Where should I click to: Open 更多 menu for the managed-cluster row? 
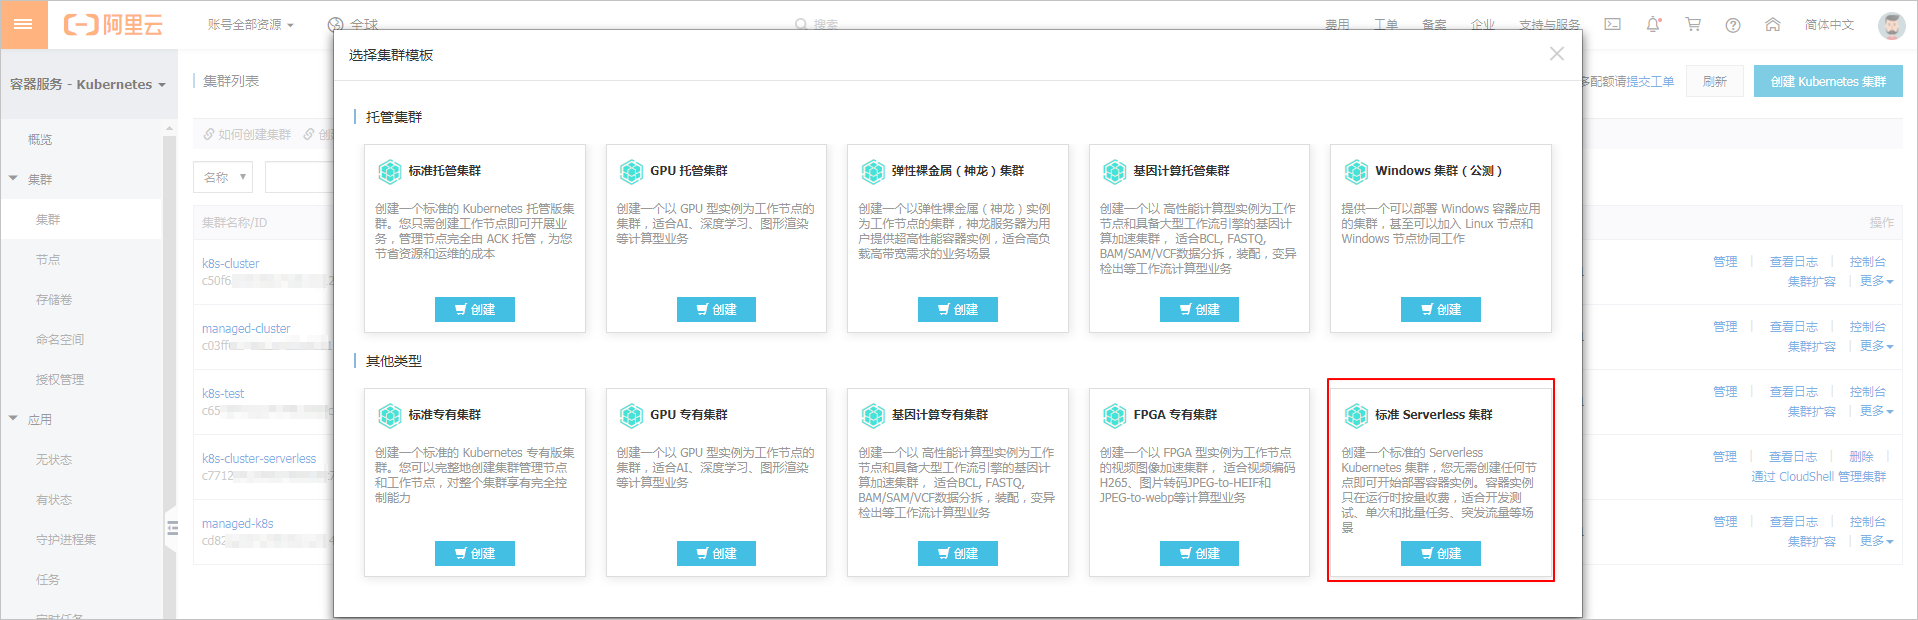coord(1876,346)
